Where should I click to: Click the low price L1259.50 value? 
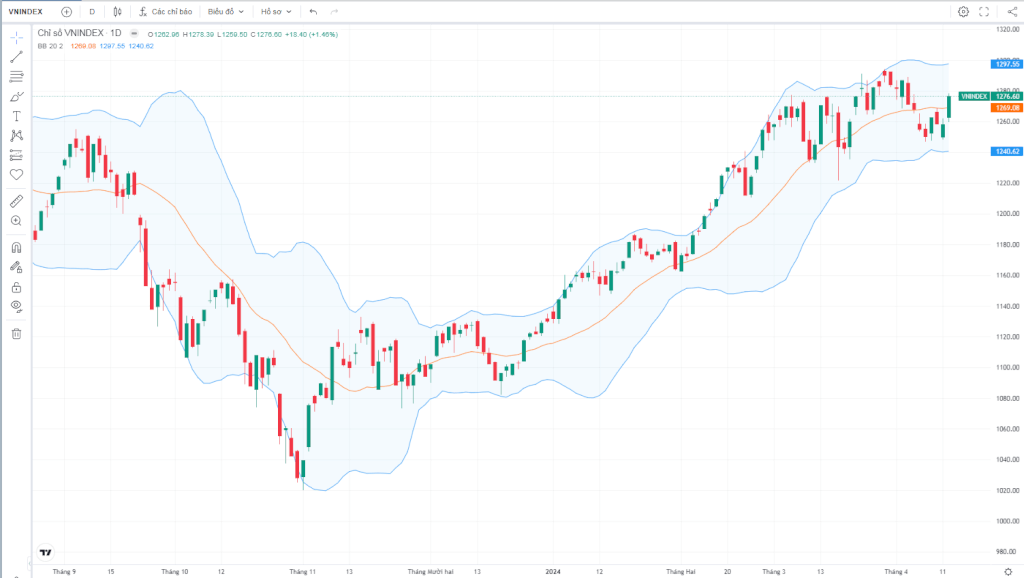tap(232, 35)
